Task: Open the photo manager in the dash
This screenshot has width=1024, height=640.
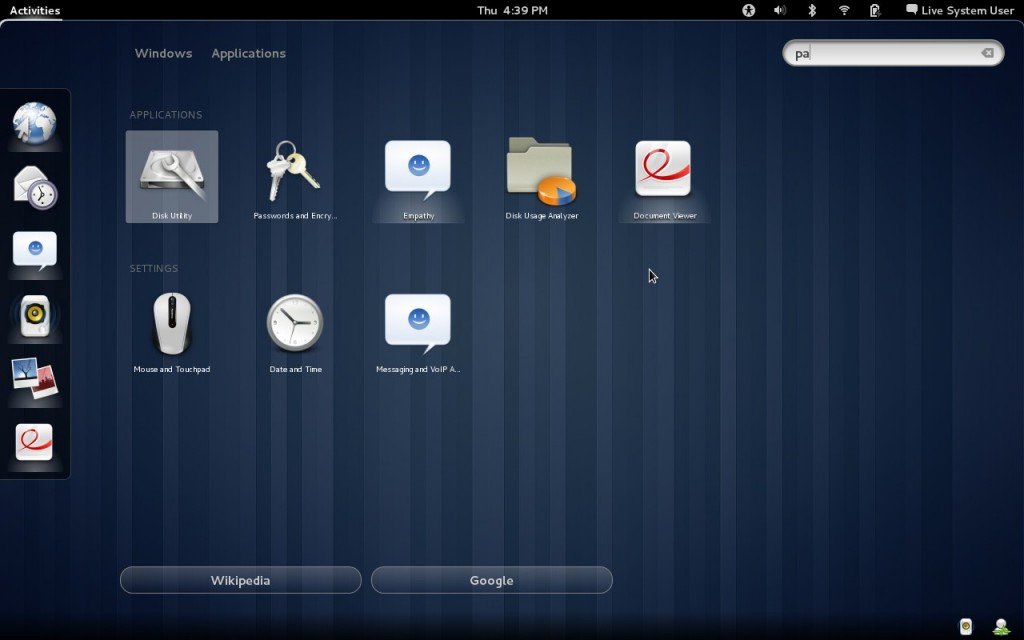Action: 35,381
